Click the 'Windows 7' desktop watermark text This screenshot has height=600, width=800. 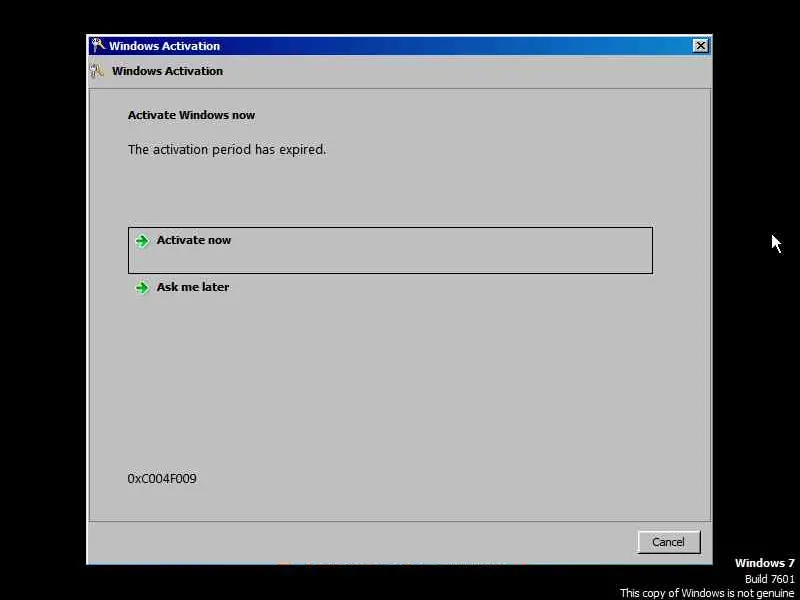coord(764,563)
